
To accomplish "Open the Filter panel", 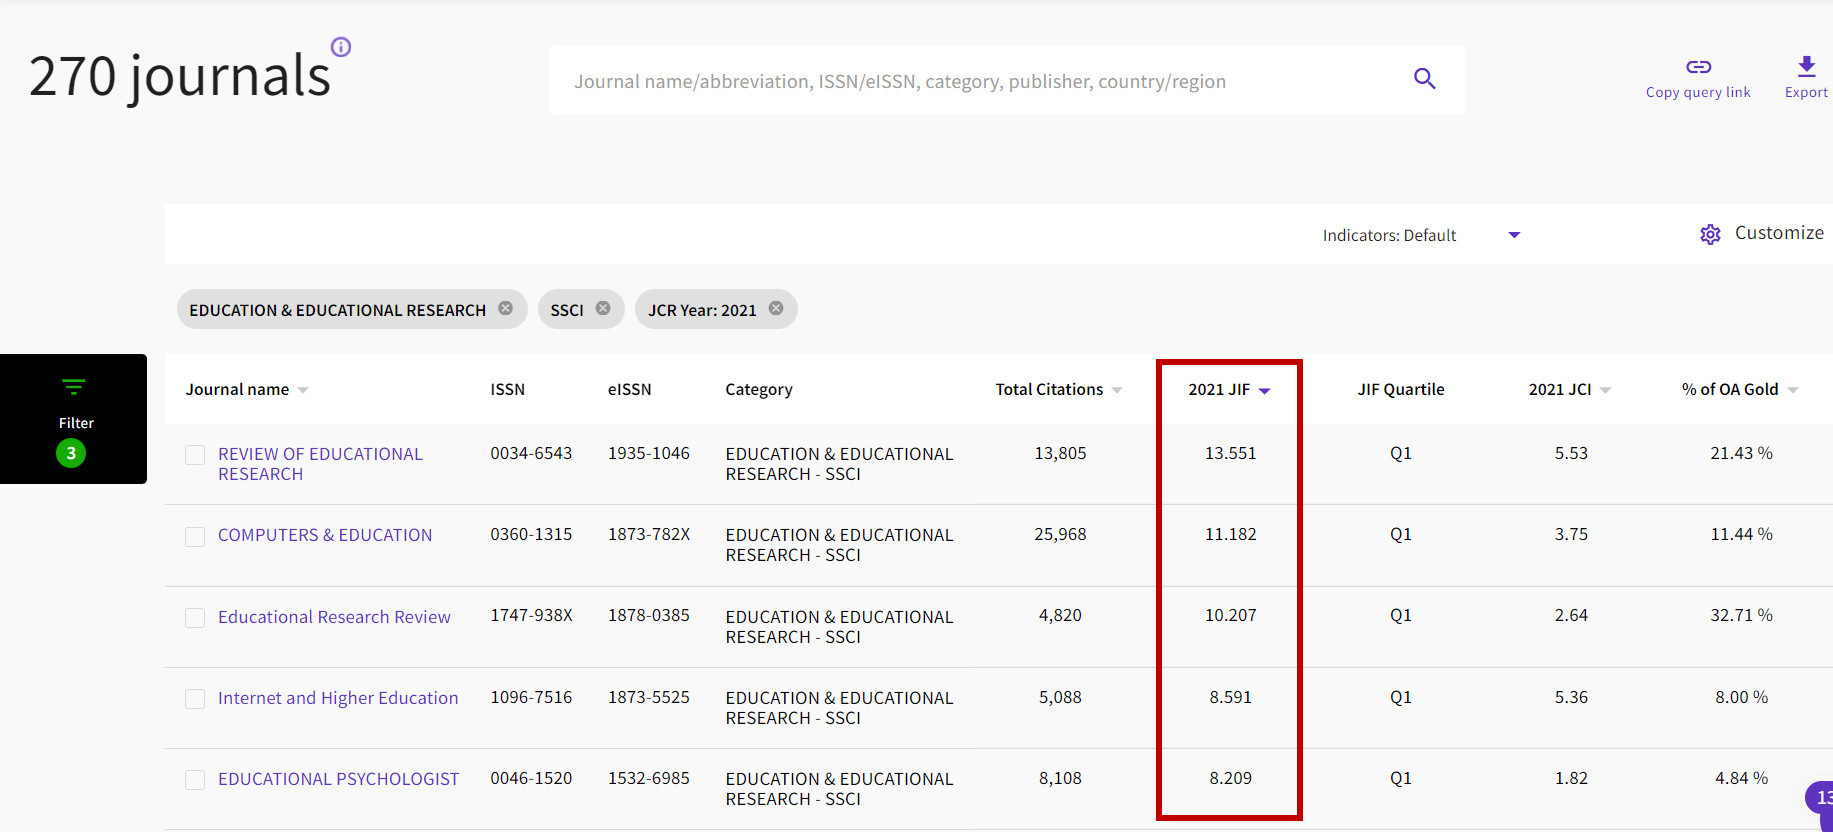I will tap(73, 418).
